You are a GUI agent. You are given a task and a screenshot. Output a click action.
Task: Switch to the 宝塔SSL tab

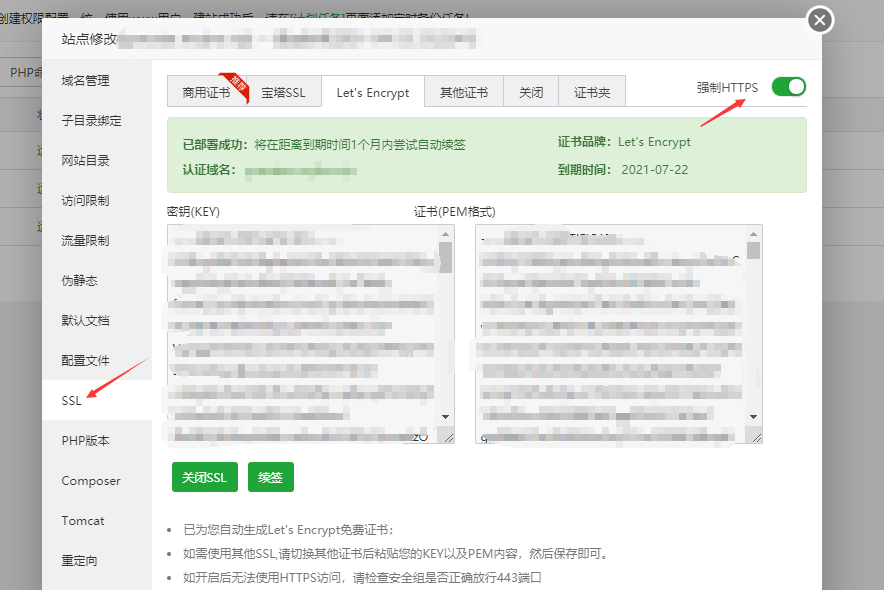[x=284, y=92]
